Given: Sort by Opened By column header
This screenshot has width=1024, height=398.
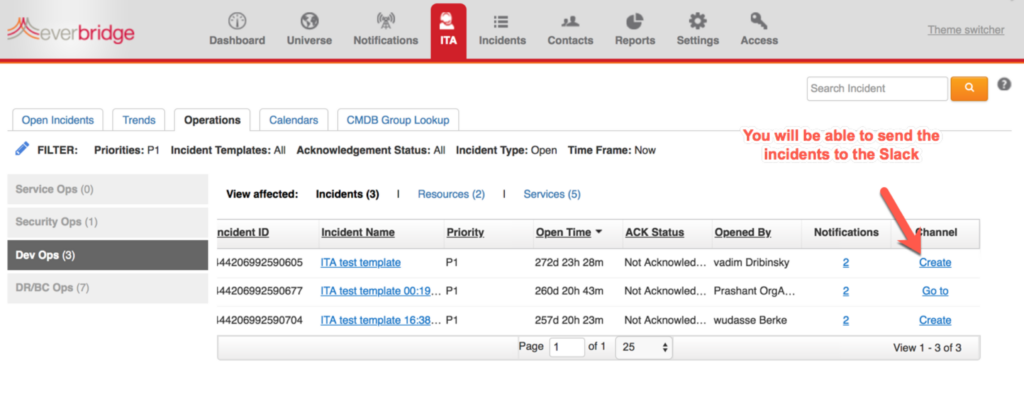Looking at the screenshot, I should click(743, 233).
